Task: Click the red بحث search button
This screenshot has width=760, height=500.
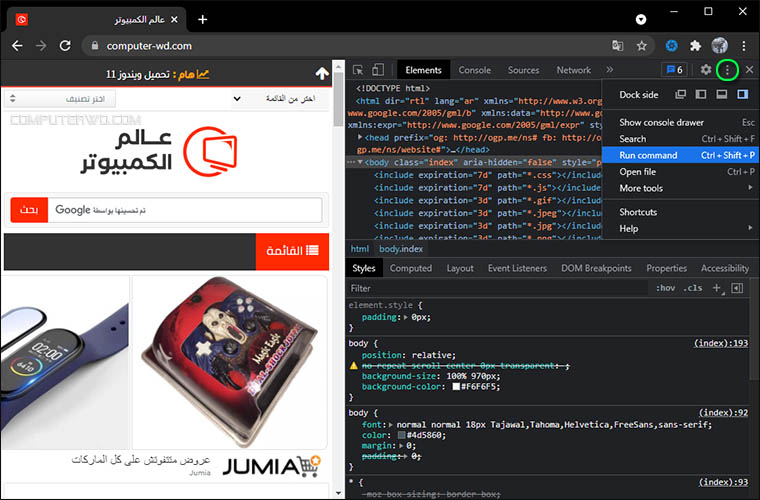Action: (29, 210)
